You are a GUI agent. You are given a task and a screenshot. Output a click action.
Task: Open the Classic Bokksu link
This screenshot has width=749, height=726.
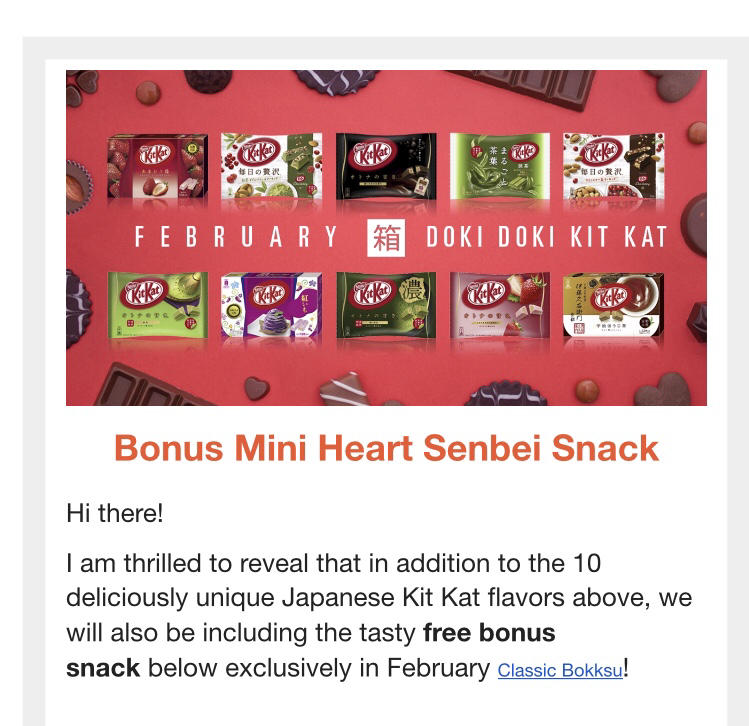coord(560,670)
